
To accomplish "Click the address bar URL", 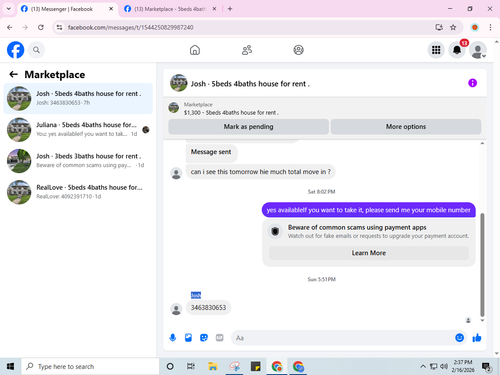I will (130, 27).
